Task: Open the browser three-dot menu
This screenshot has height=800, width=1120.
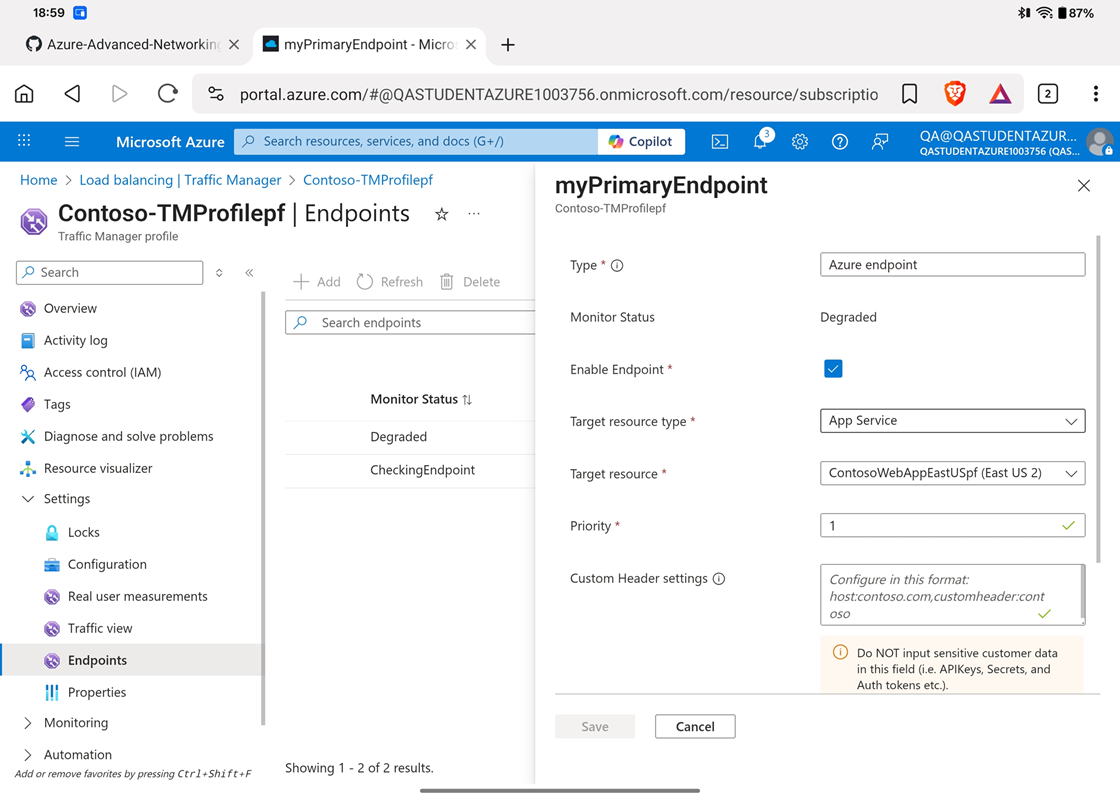Action: (1096, 94)
